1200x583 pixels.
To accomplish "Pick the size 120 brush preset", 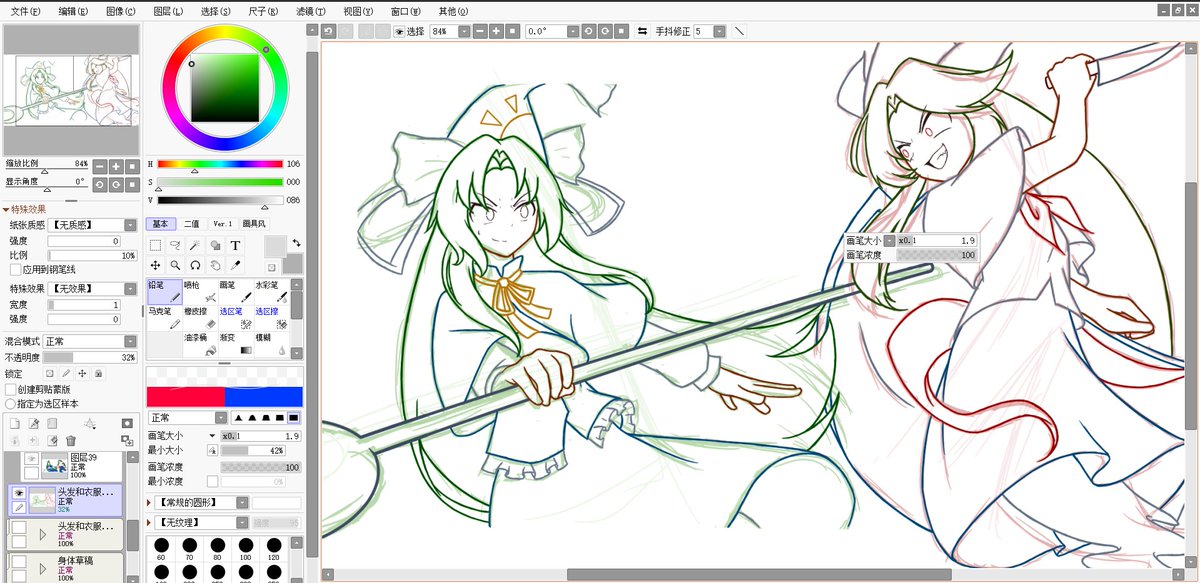I will pyautogui.click(x=274, y=547).
